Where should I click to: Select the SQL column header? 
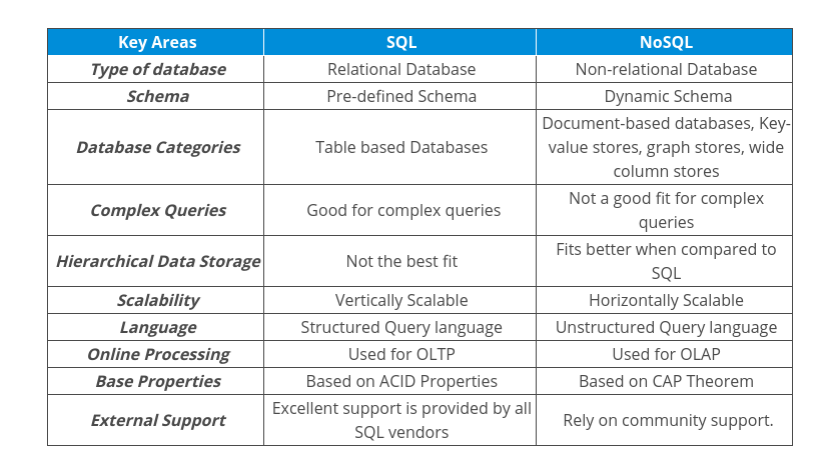pos(400,42)
